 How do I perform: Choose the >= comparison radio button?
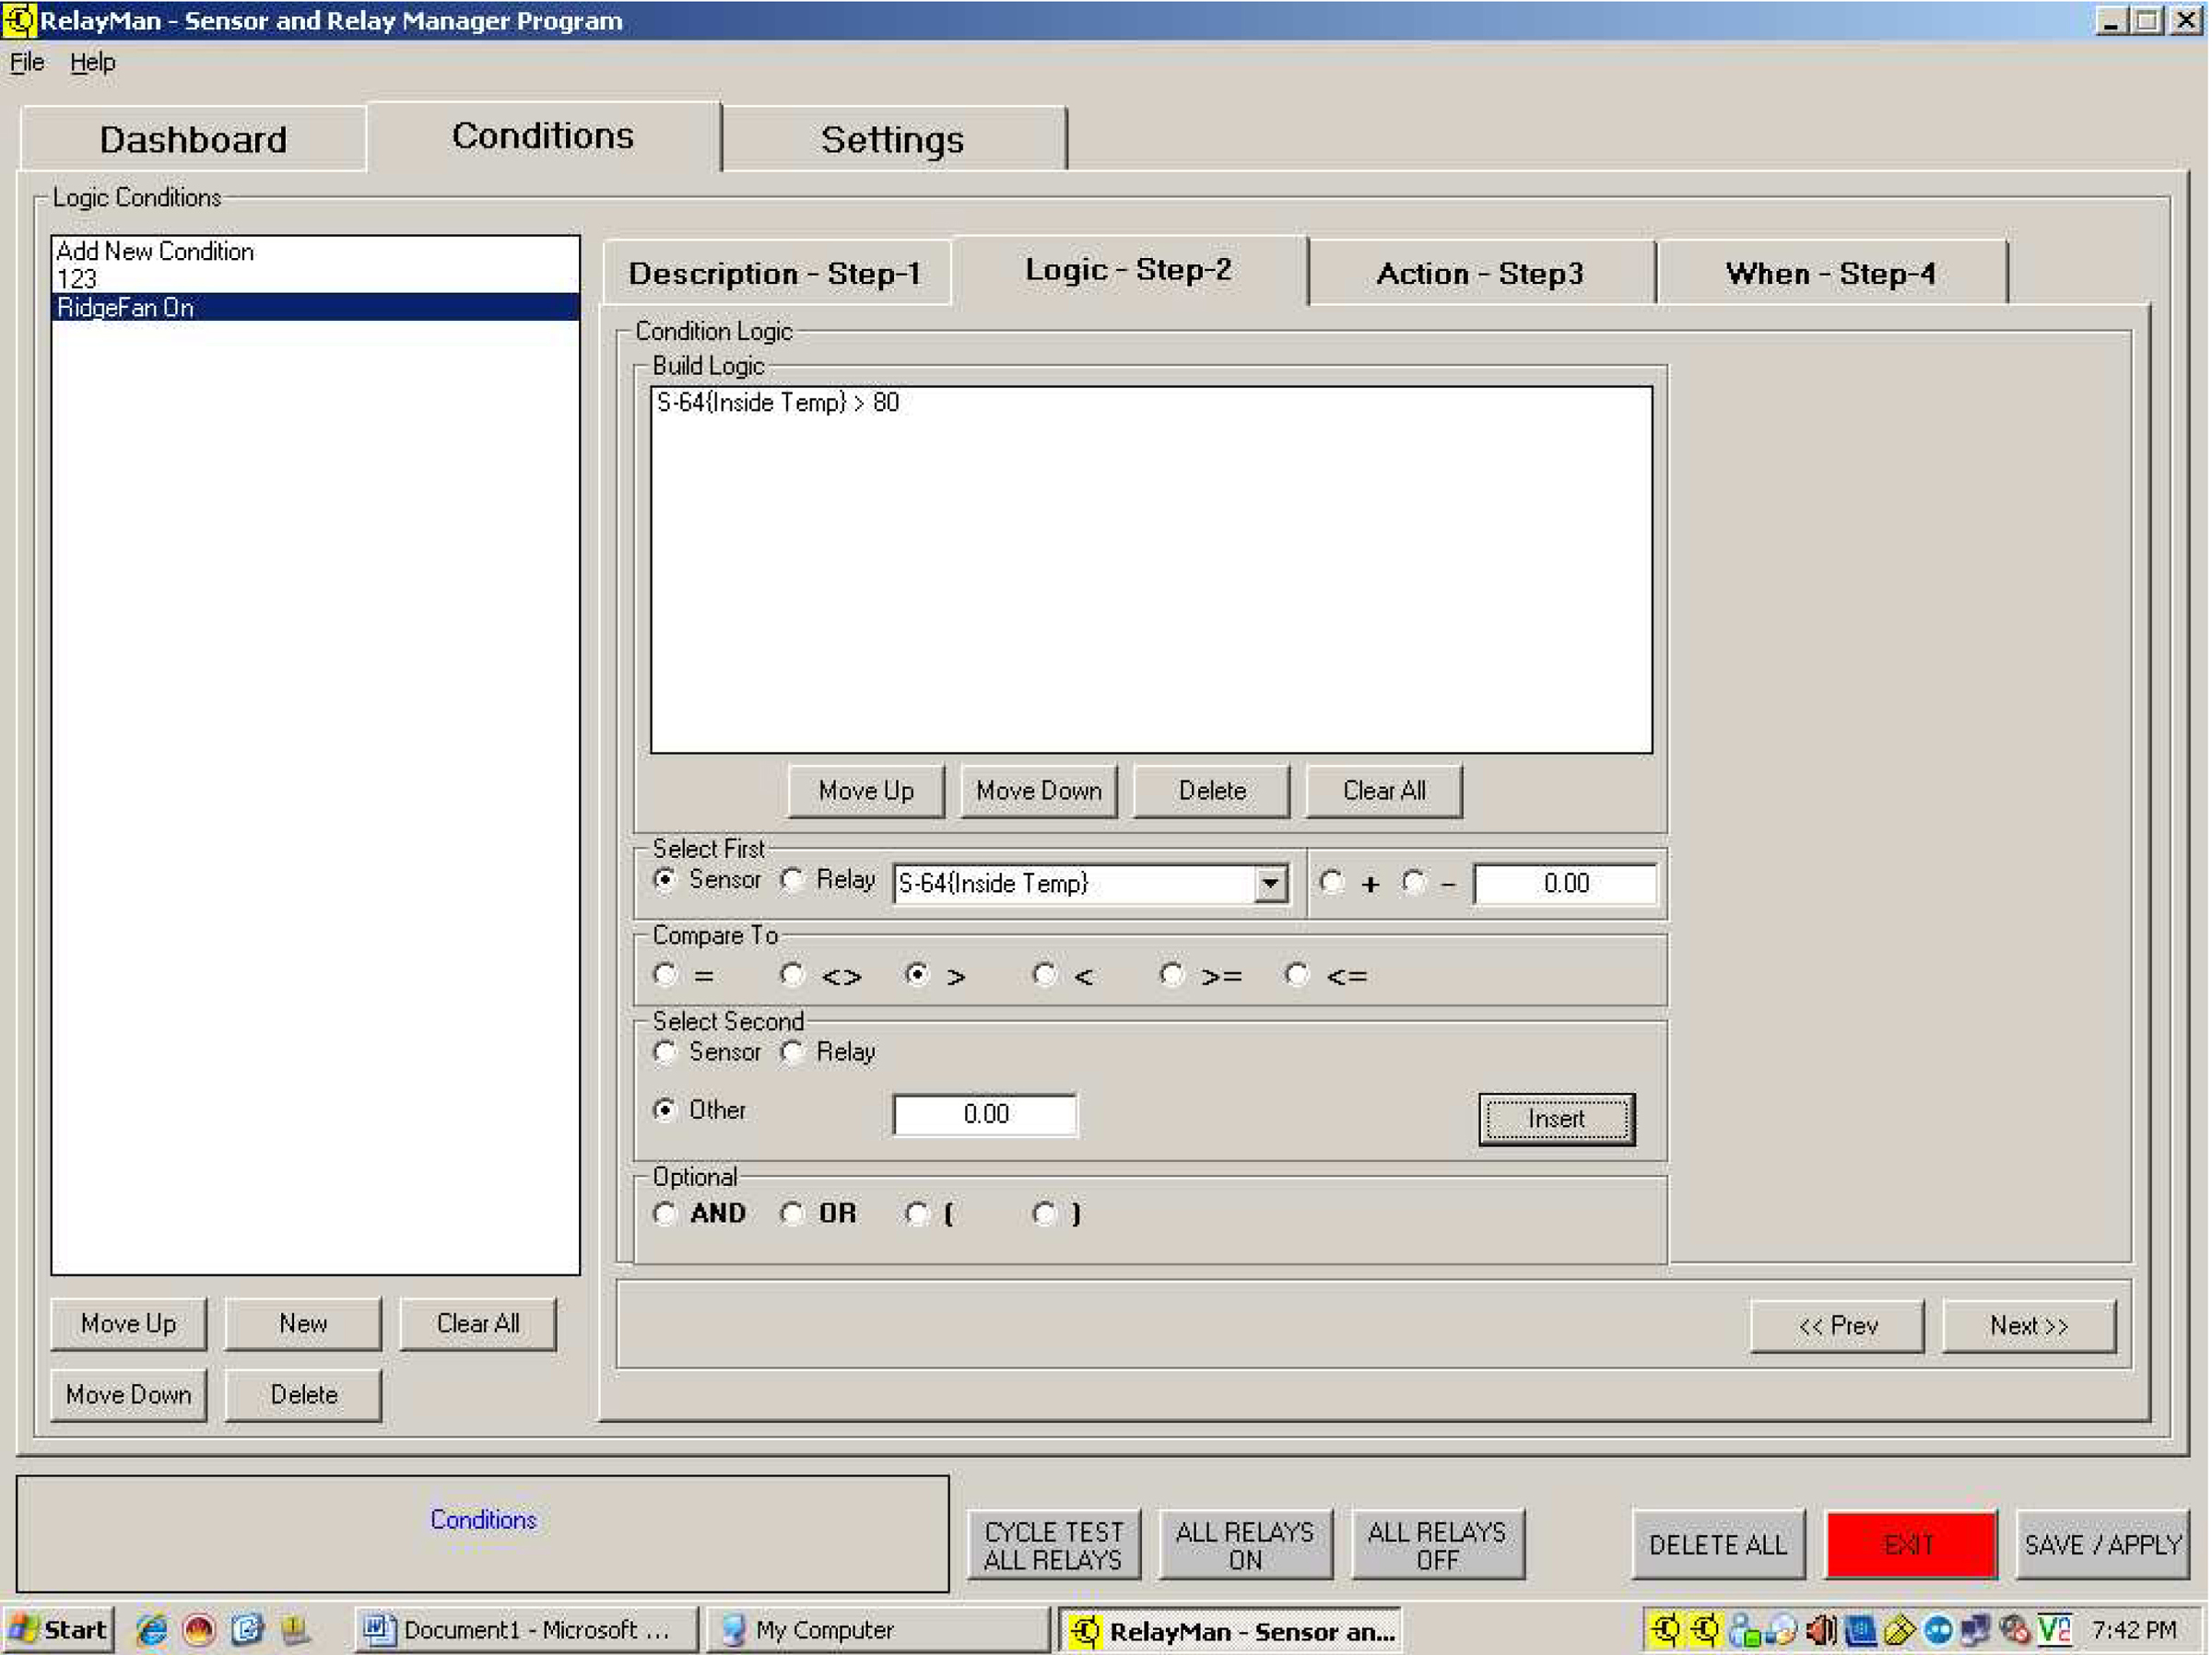click(x=1172, y=975)
